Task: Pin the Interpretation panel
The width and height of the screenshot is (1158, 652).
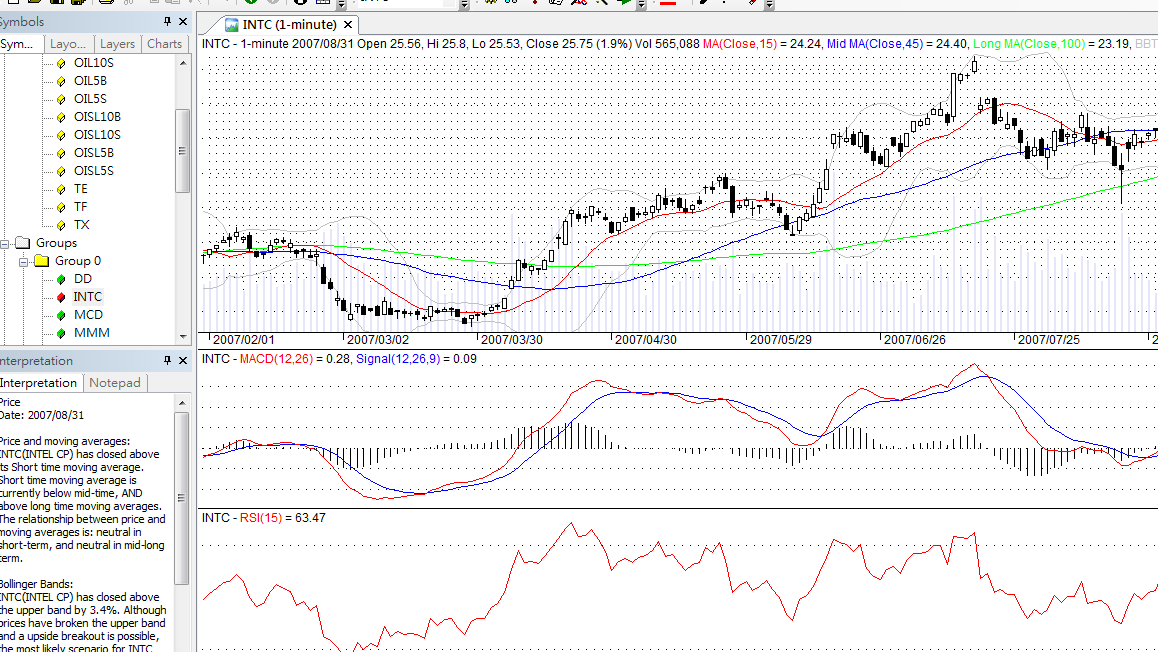Action: click(x=168, y=360)
